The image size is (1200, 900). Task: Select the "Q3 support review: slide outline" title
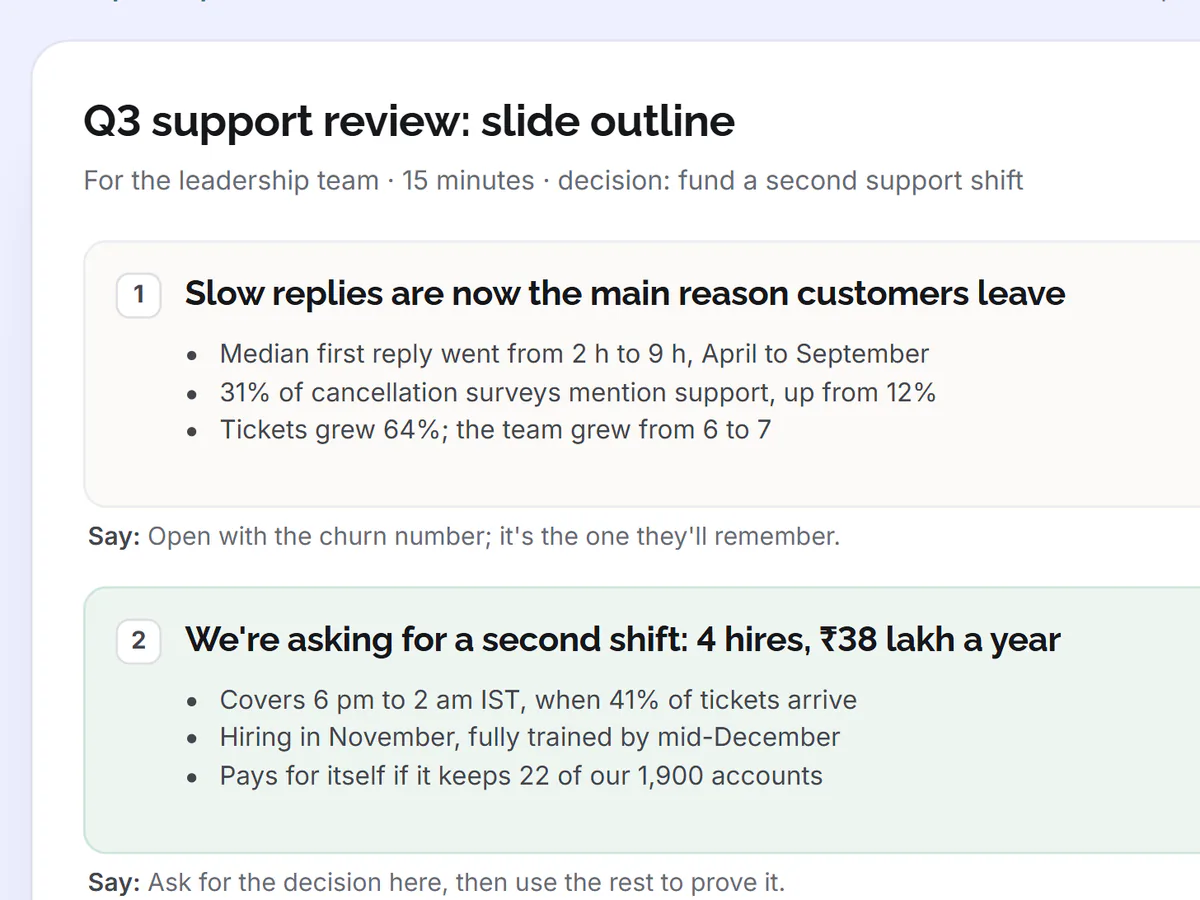coord(409,122)
